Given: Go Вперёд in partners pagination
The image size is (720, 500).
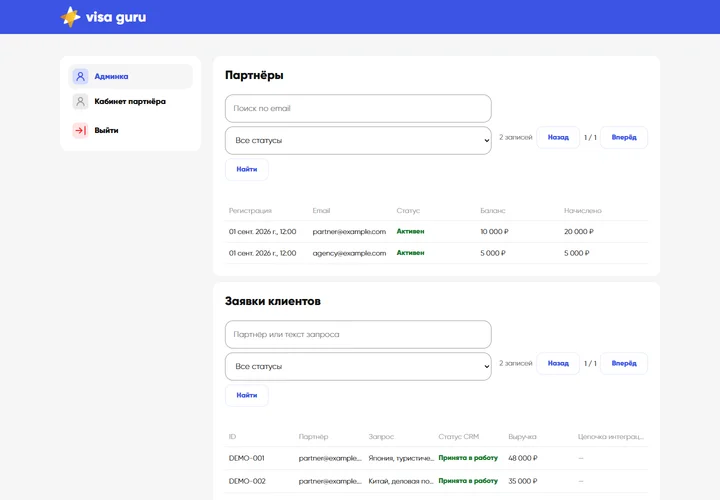Looking at the screenshot, I should click(x=624, y=137).
